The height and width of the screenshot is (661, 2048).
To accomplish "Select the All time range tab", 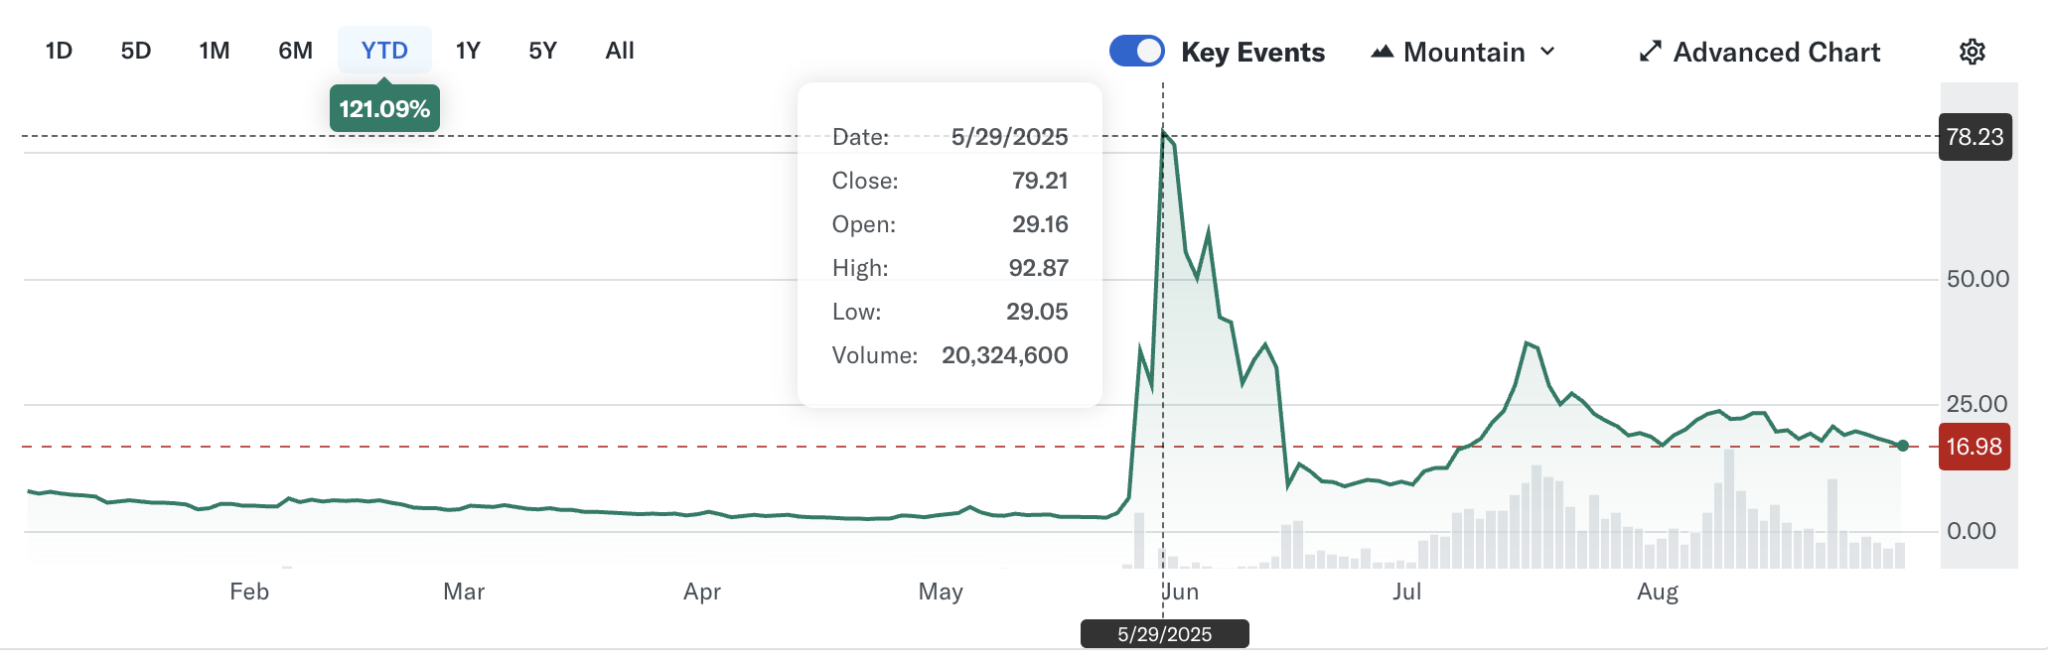I will click(618, 50).
